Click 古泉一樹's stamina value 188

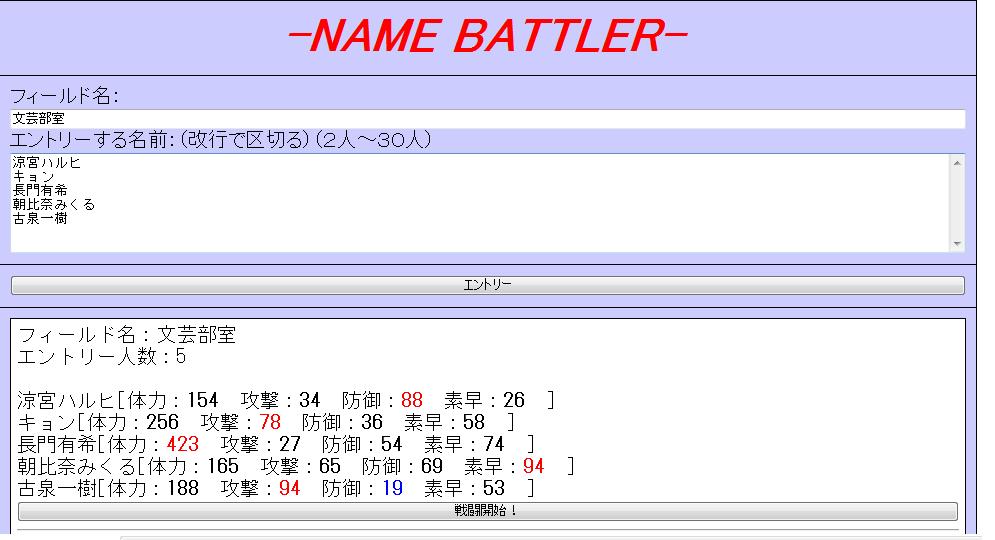click(x=183, y=489)
